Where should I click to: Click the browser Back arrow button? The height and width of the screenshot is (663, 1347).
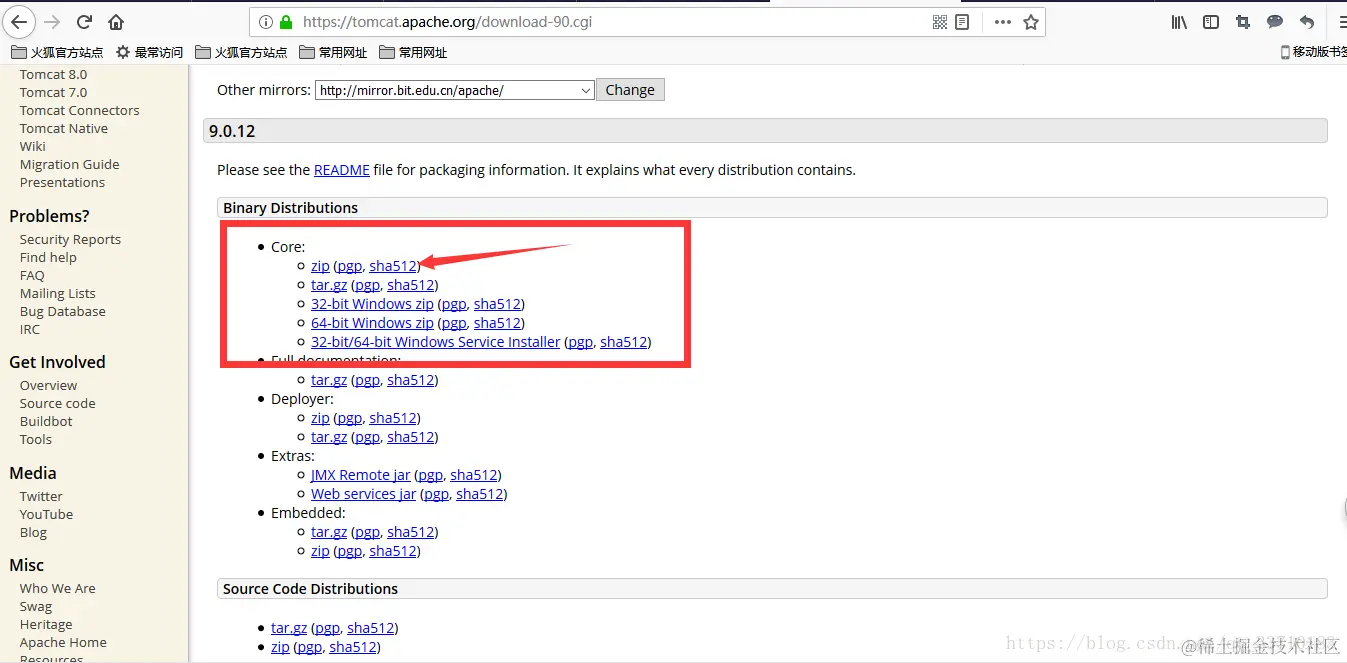pos(19,22)
